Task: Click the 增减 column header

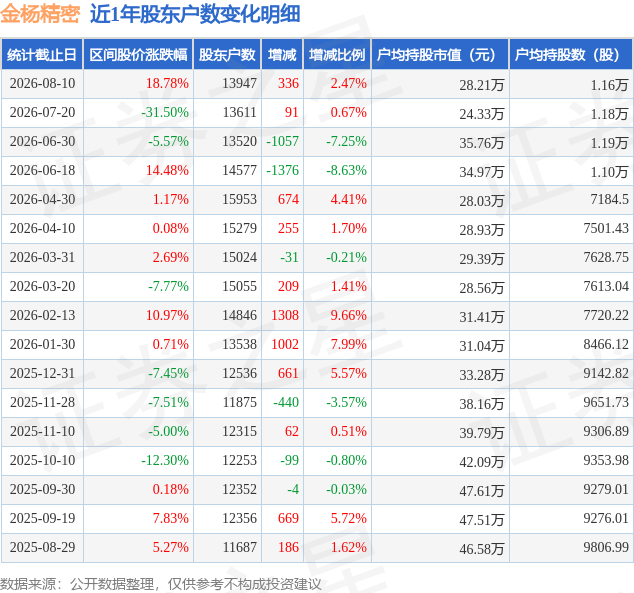Action: point(282,54)
